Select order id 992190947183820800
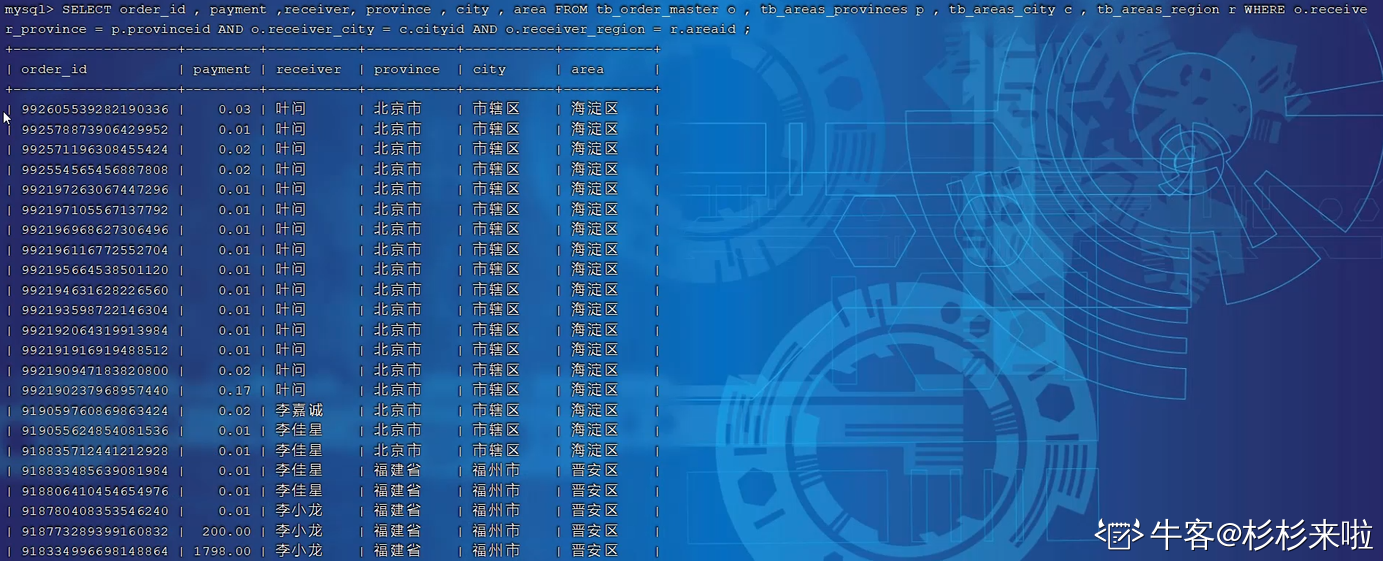The height and width of the screenshot is (561, 1383). (x=95, y=370)
